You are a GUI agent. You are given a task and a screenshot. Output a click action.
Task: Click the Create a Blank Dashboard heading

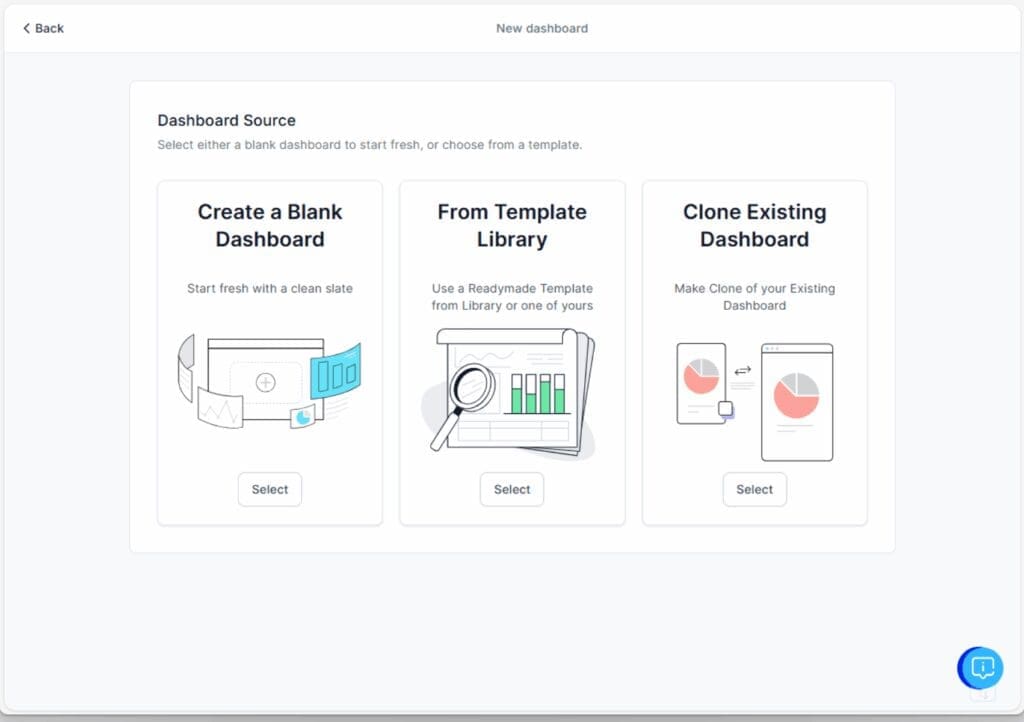pyautogui.click(x=270, y=225)
